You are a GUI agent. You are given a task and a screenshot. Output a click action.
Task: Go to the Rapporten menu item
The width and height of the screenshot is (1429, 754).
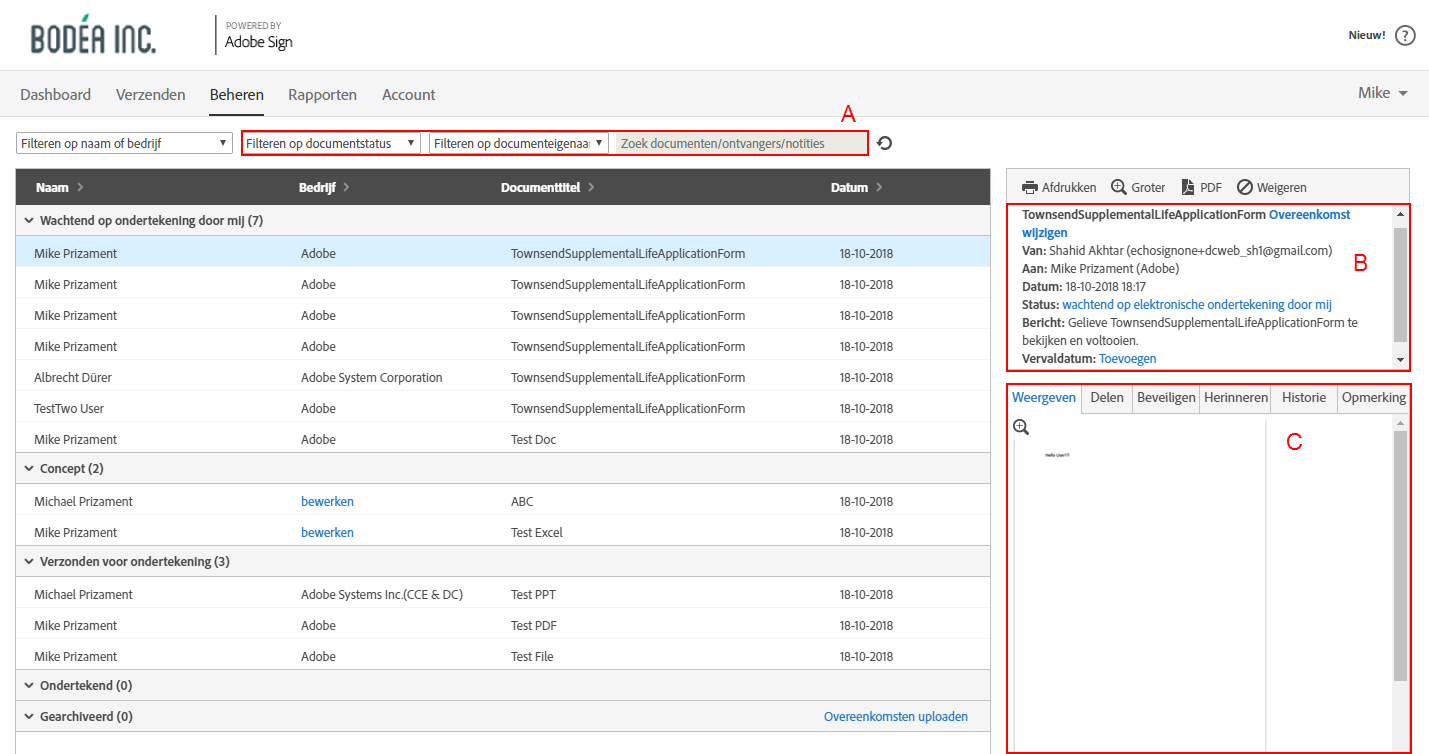tap(322, 95)
